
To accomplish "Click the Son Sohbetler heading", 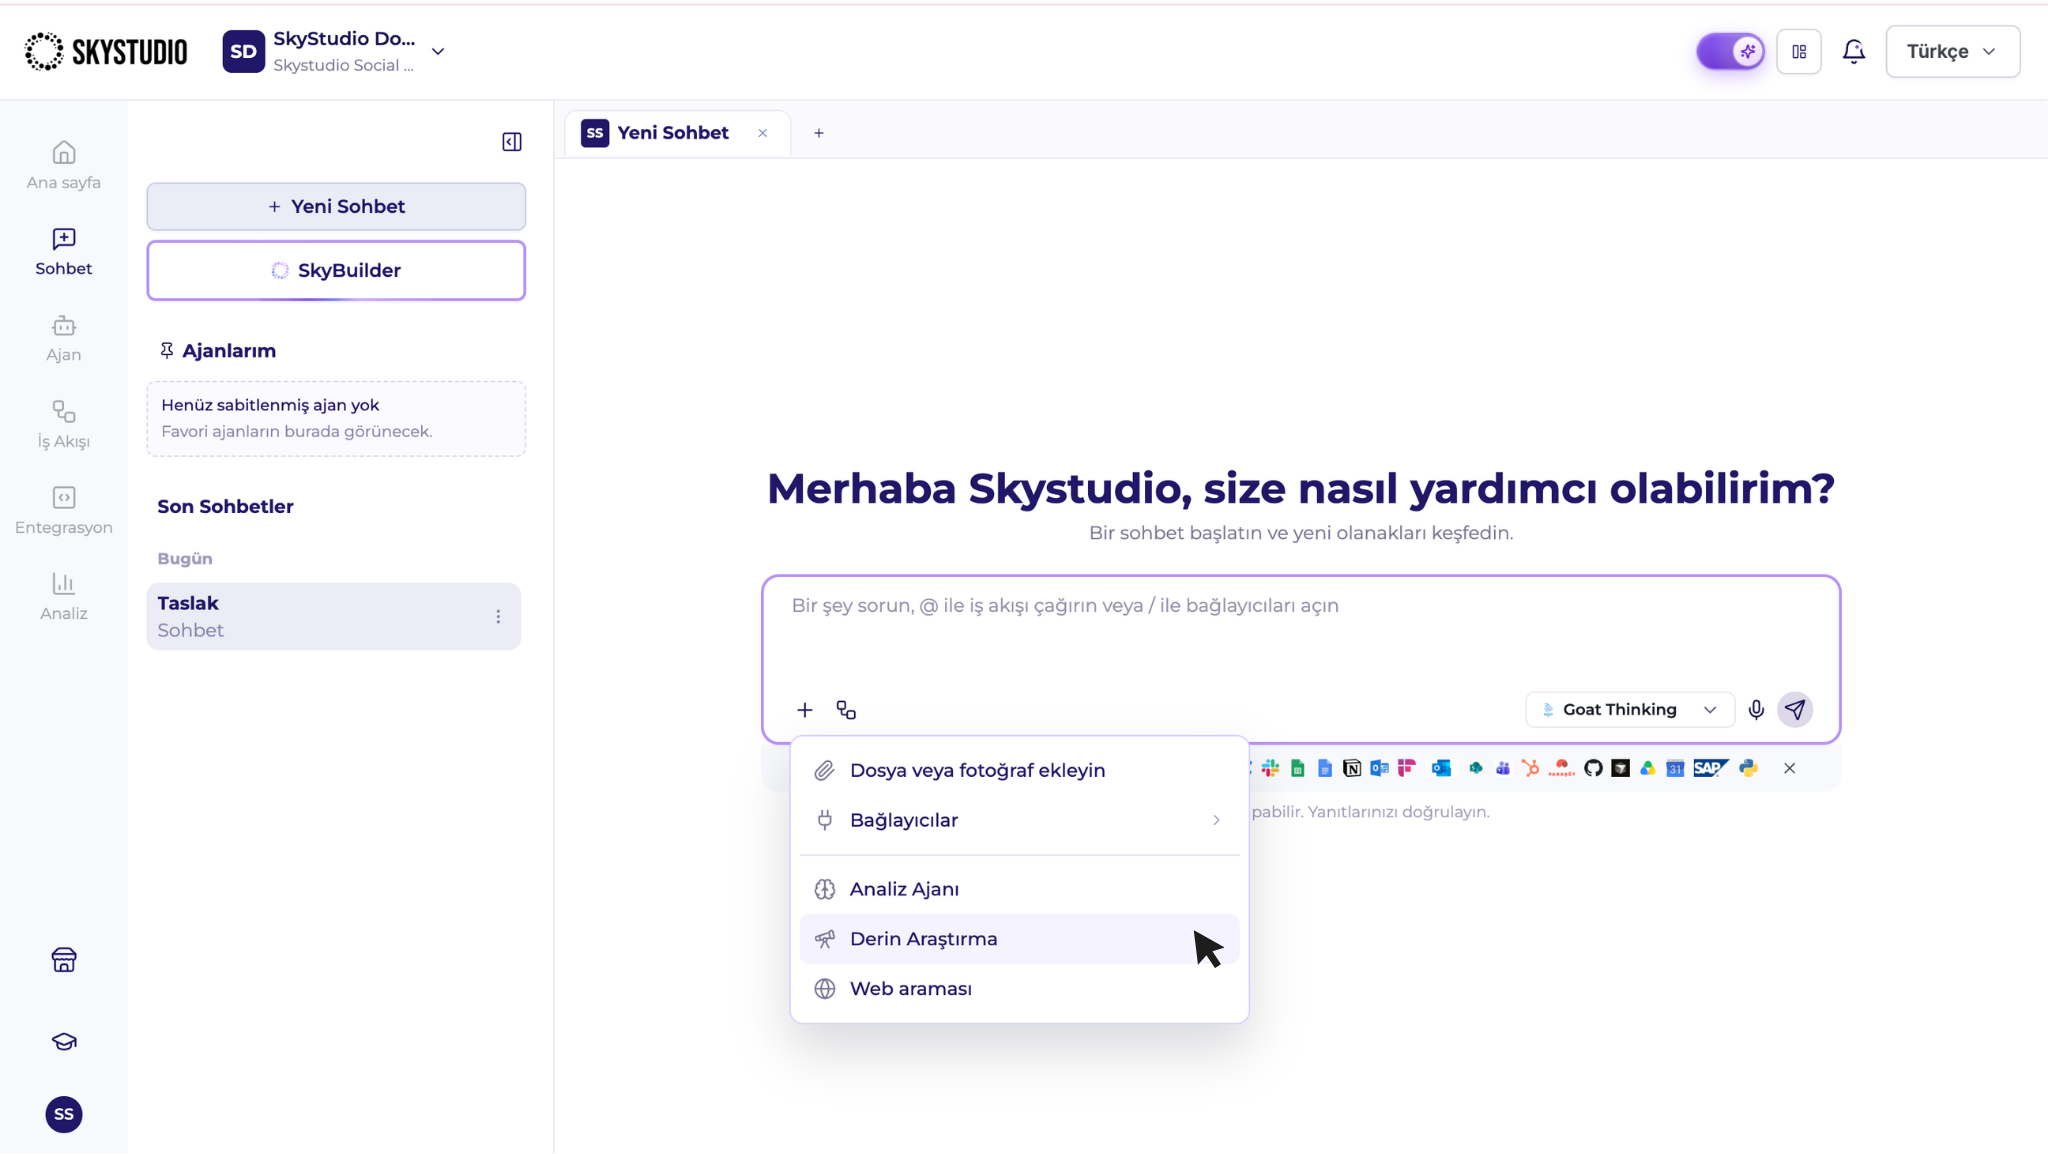I will click(x=225, y=506).
